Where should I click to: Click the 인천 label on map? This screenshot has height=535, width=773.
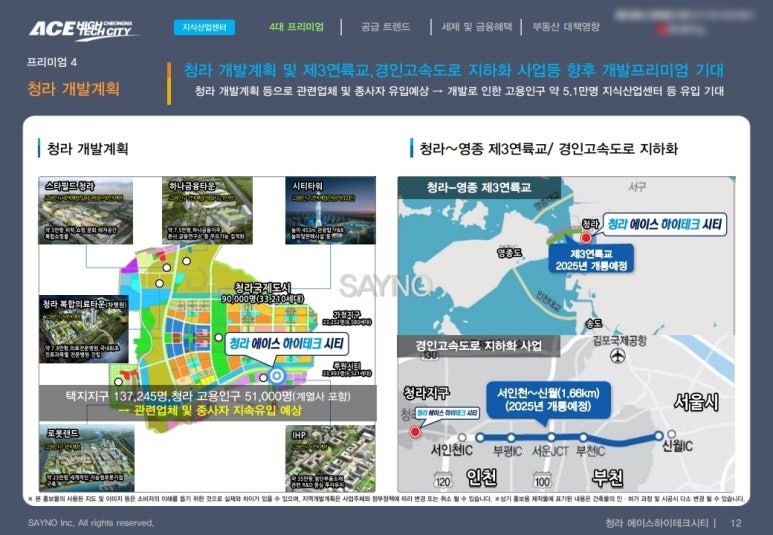pyautogui.click(x=481, y=477)
